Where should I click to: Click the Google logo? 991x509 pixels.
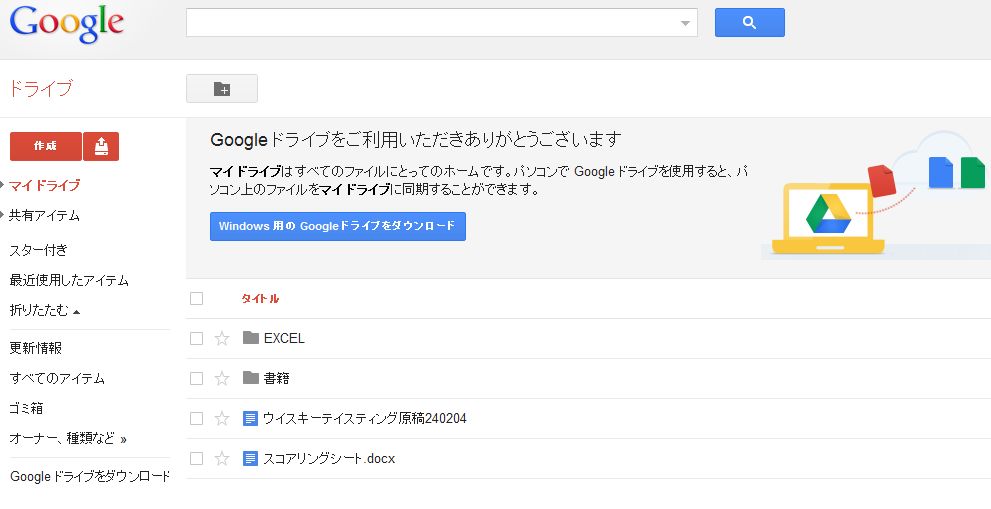66,24
